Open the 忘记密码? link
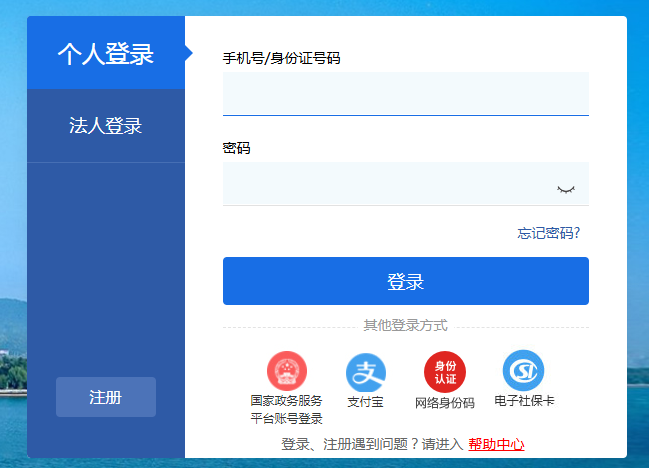Screen dimensions: 649x468 click(x=548, y=233)
